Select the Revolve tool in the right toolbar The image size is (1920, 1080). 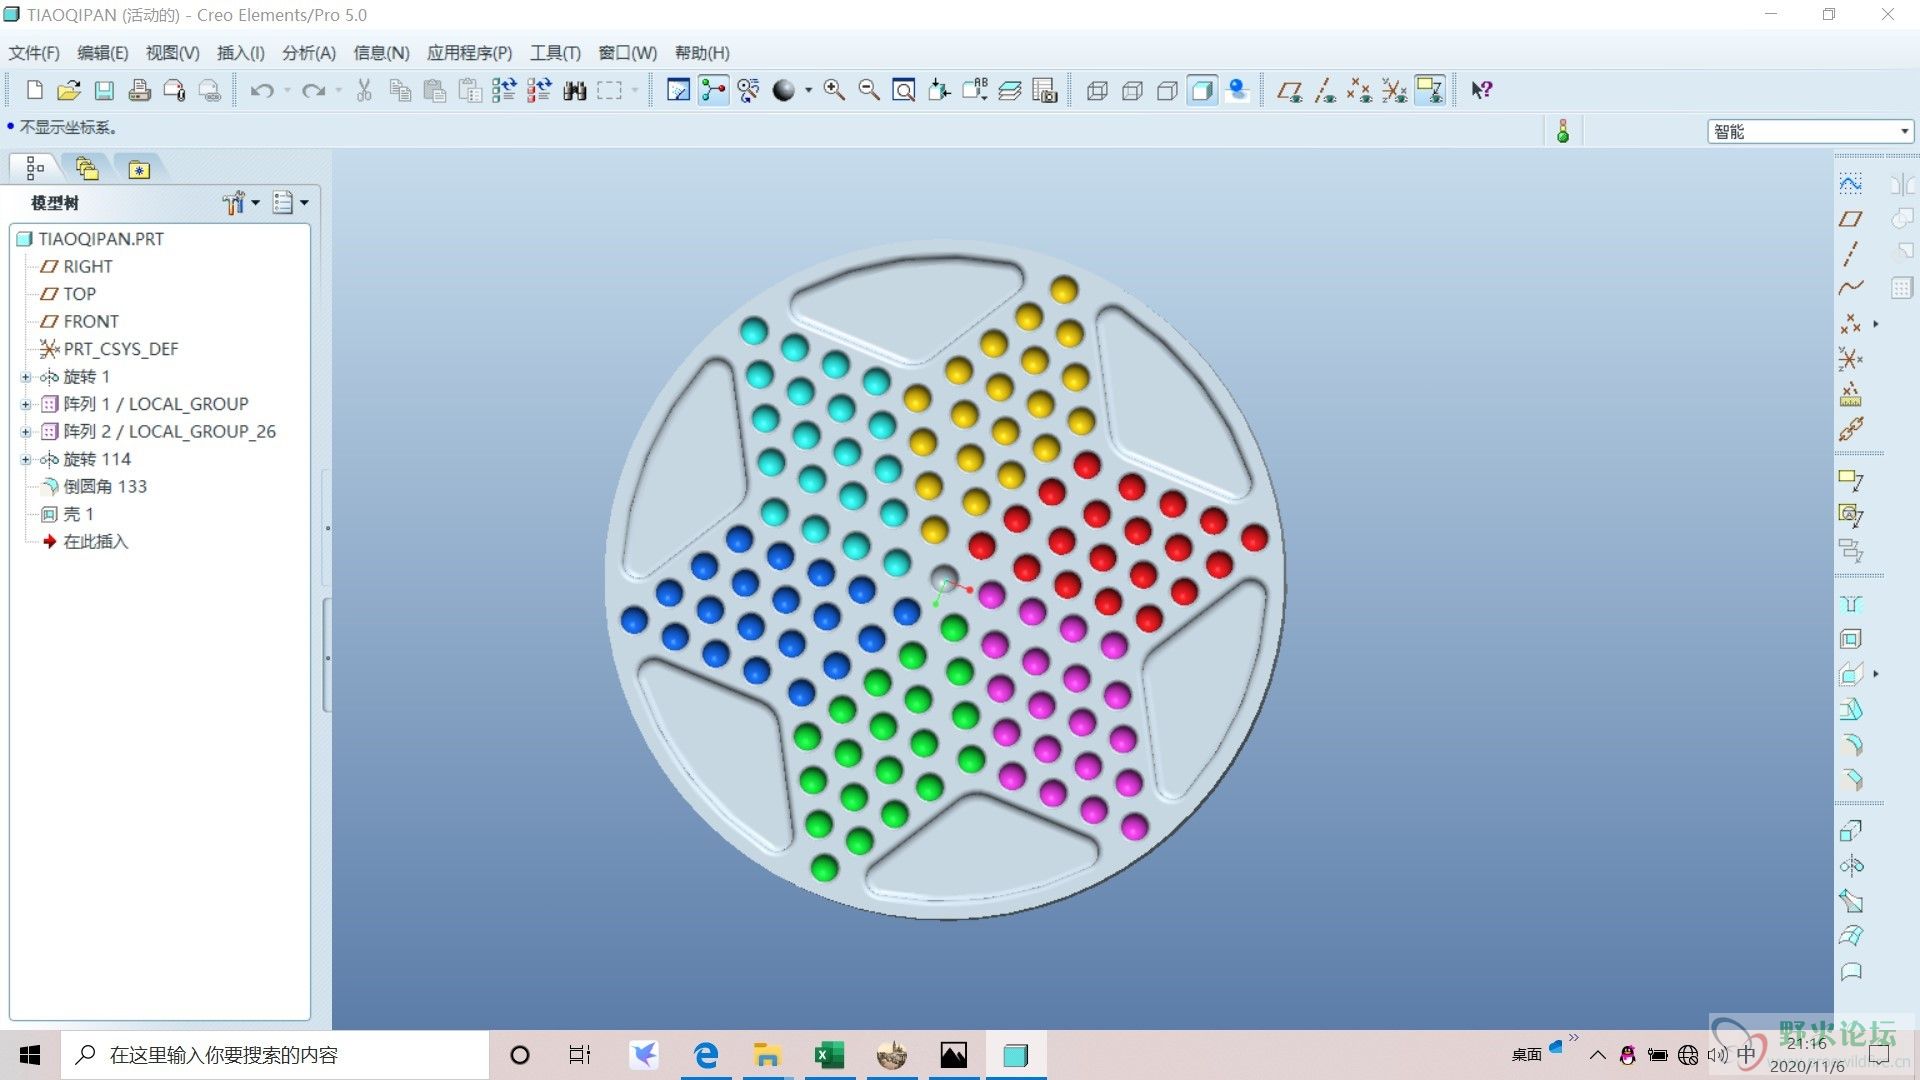click(x=1851, y=866)
